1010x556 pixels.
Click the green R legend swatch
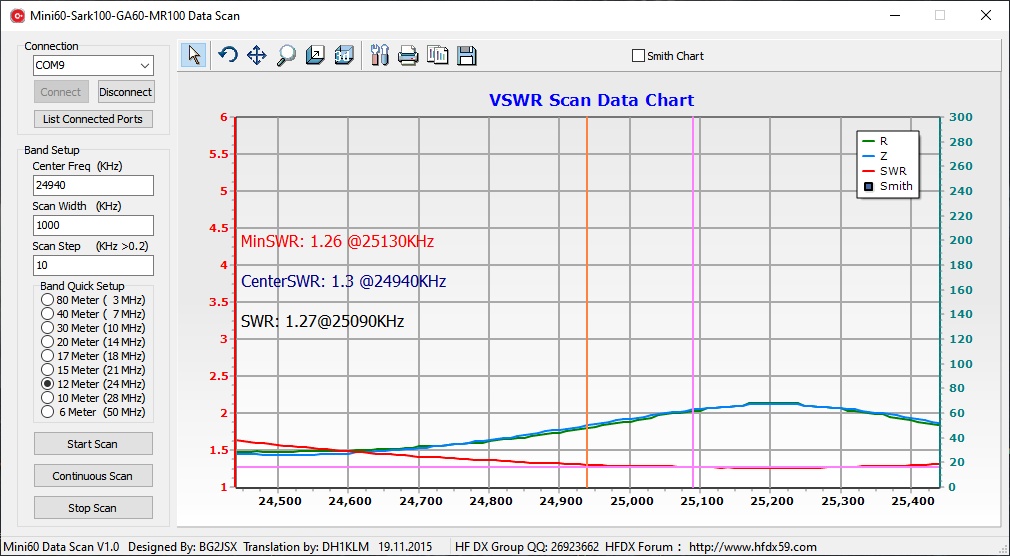pos(868,141)
